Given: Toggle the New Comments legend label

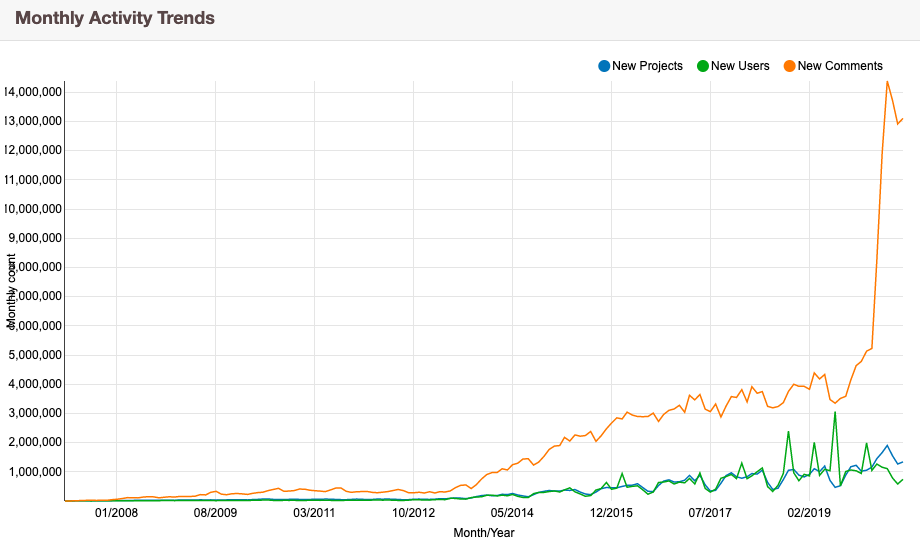Looking at the screenshot, I should coord(840,66).
